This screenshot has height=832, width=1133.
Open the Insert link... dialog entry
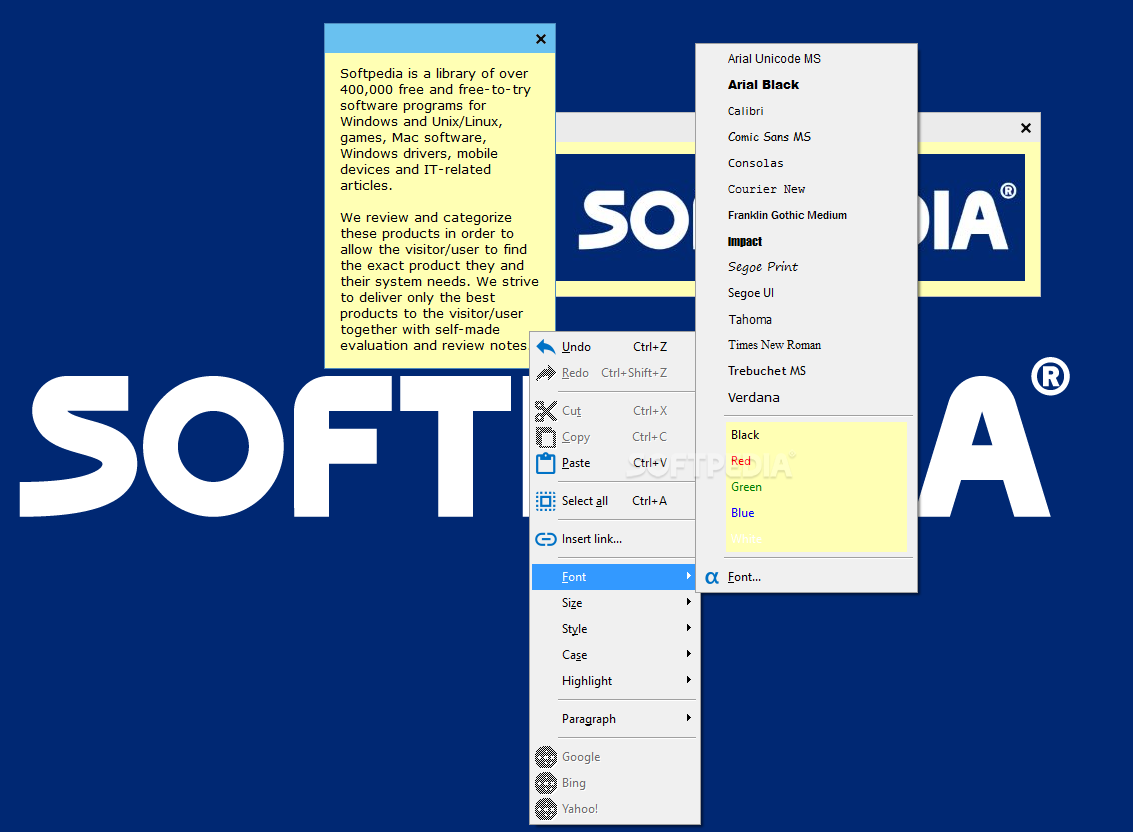pos(613,539)
